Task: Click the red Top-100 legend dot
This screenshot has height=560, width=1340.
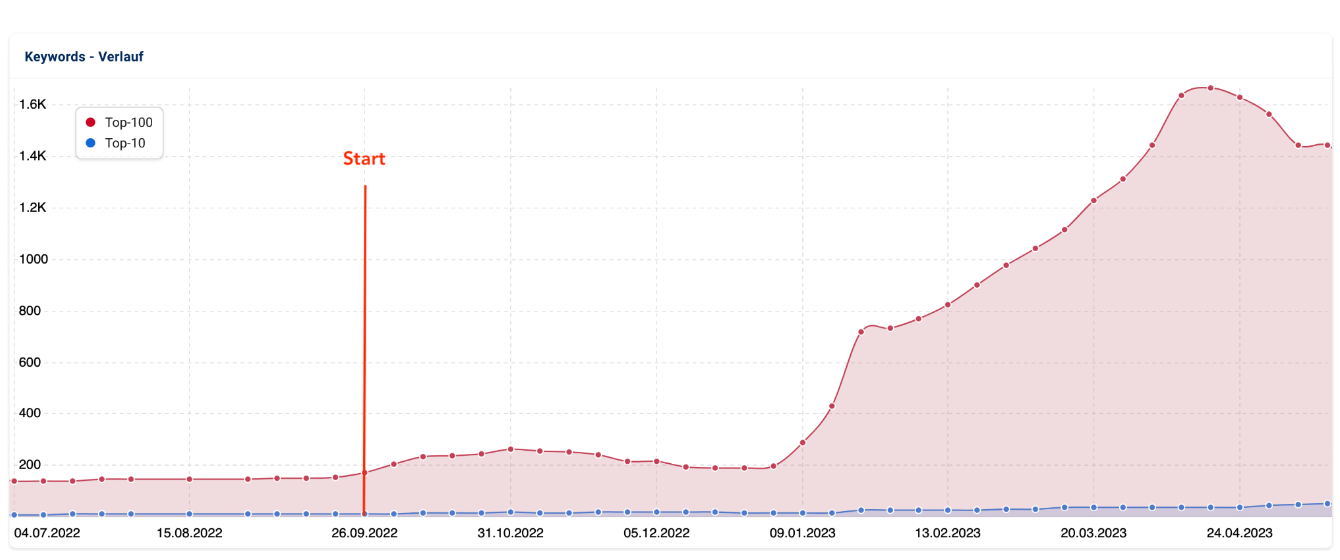Action: click(x=90, y=122)
